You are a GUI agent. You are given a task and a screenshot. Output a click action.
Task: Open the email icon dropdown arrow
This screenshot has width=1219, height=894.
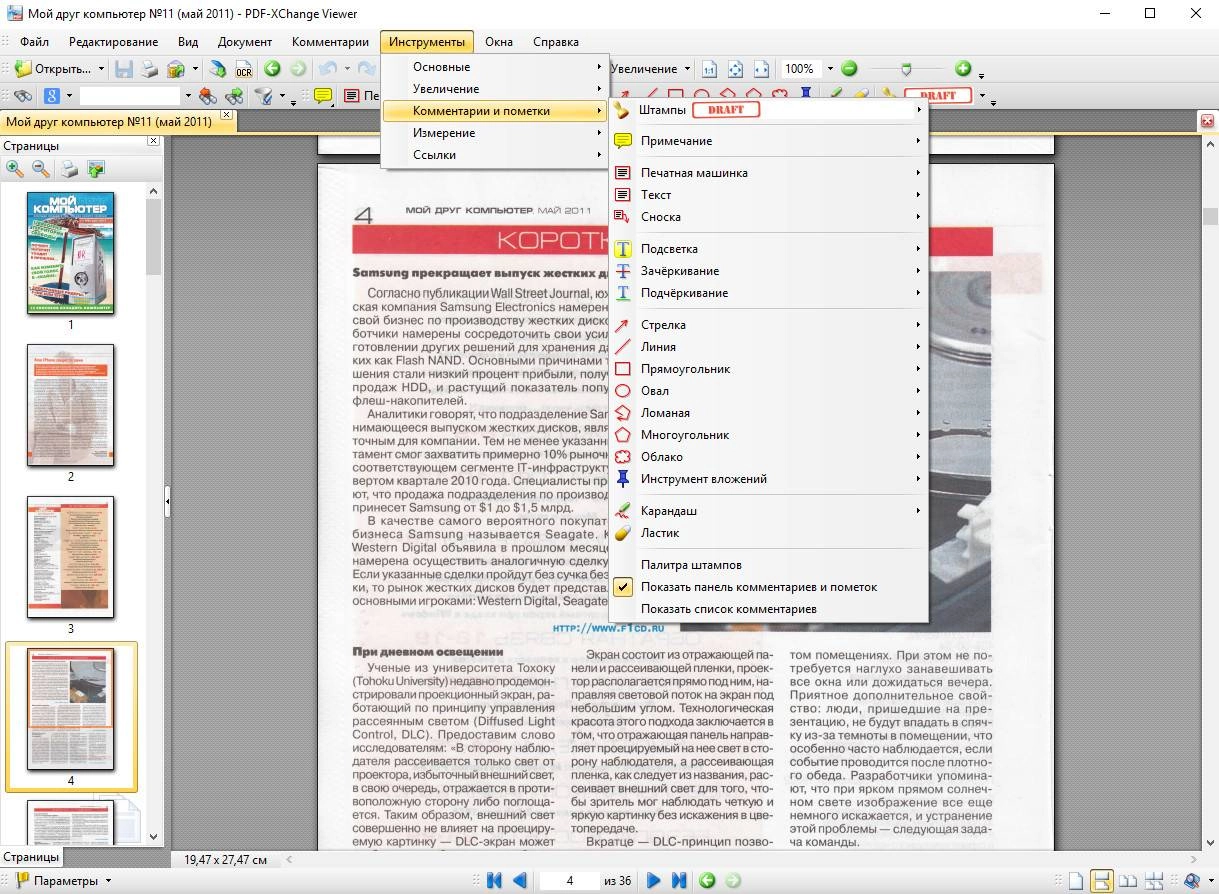coord(194,69)
